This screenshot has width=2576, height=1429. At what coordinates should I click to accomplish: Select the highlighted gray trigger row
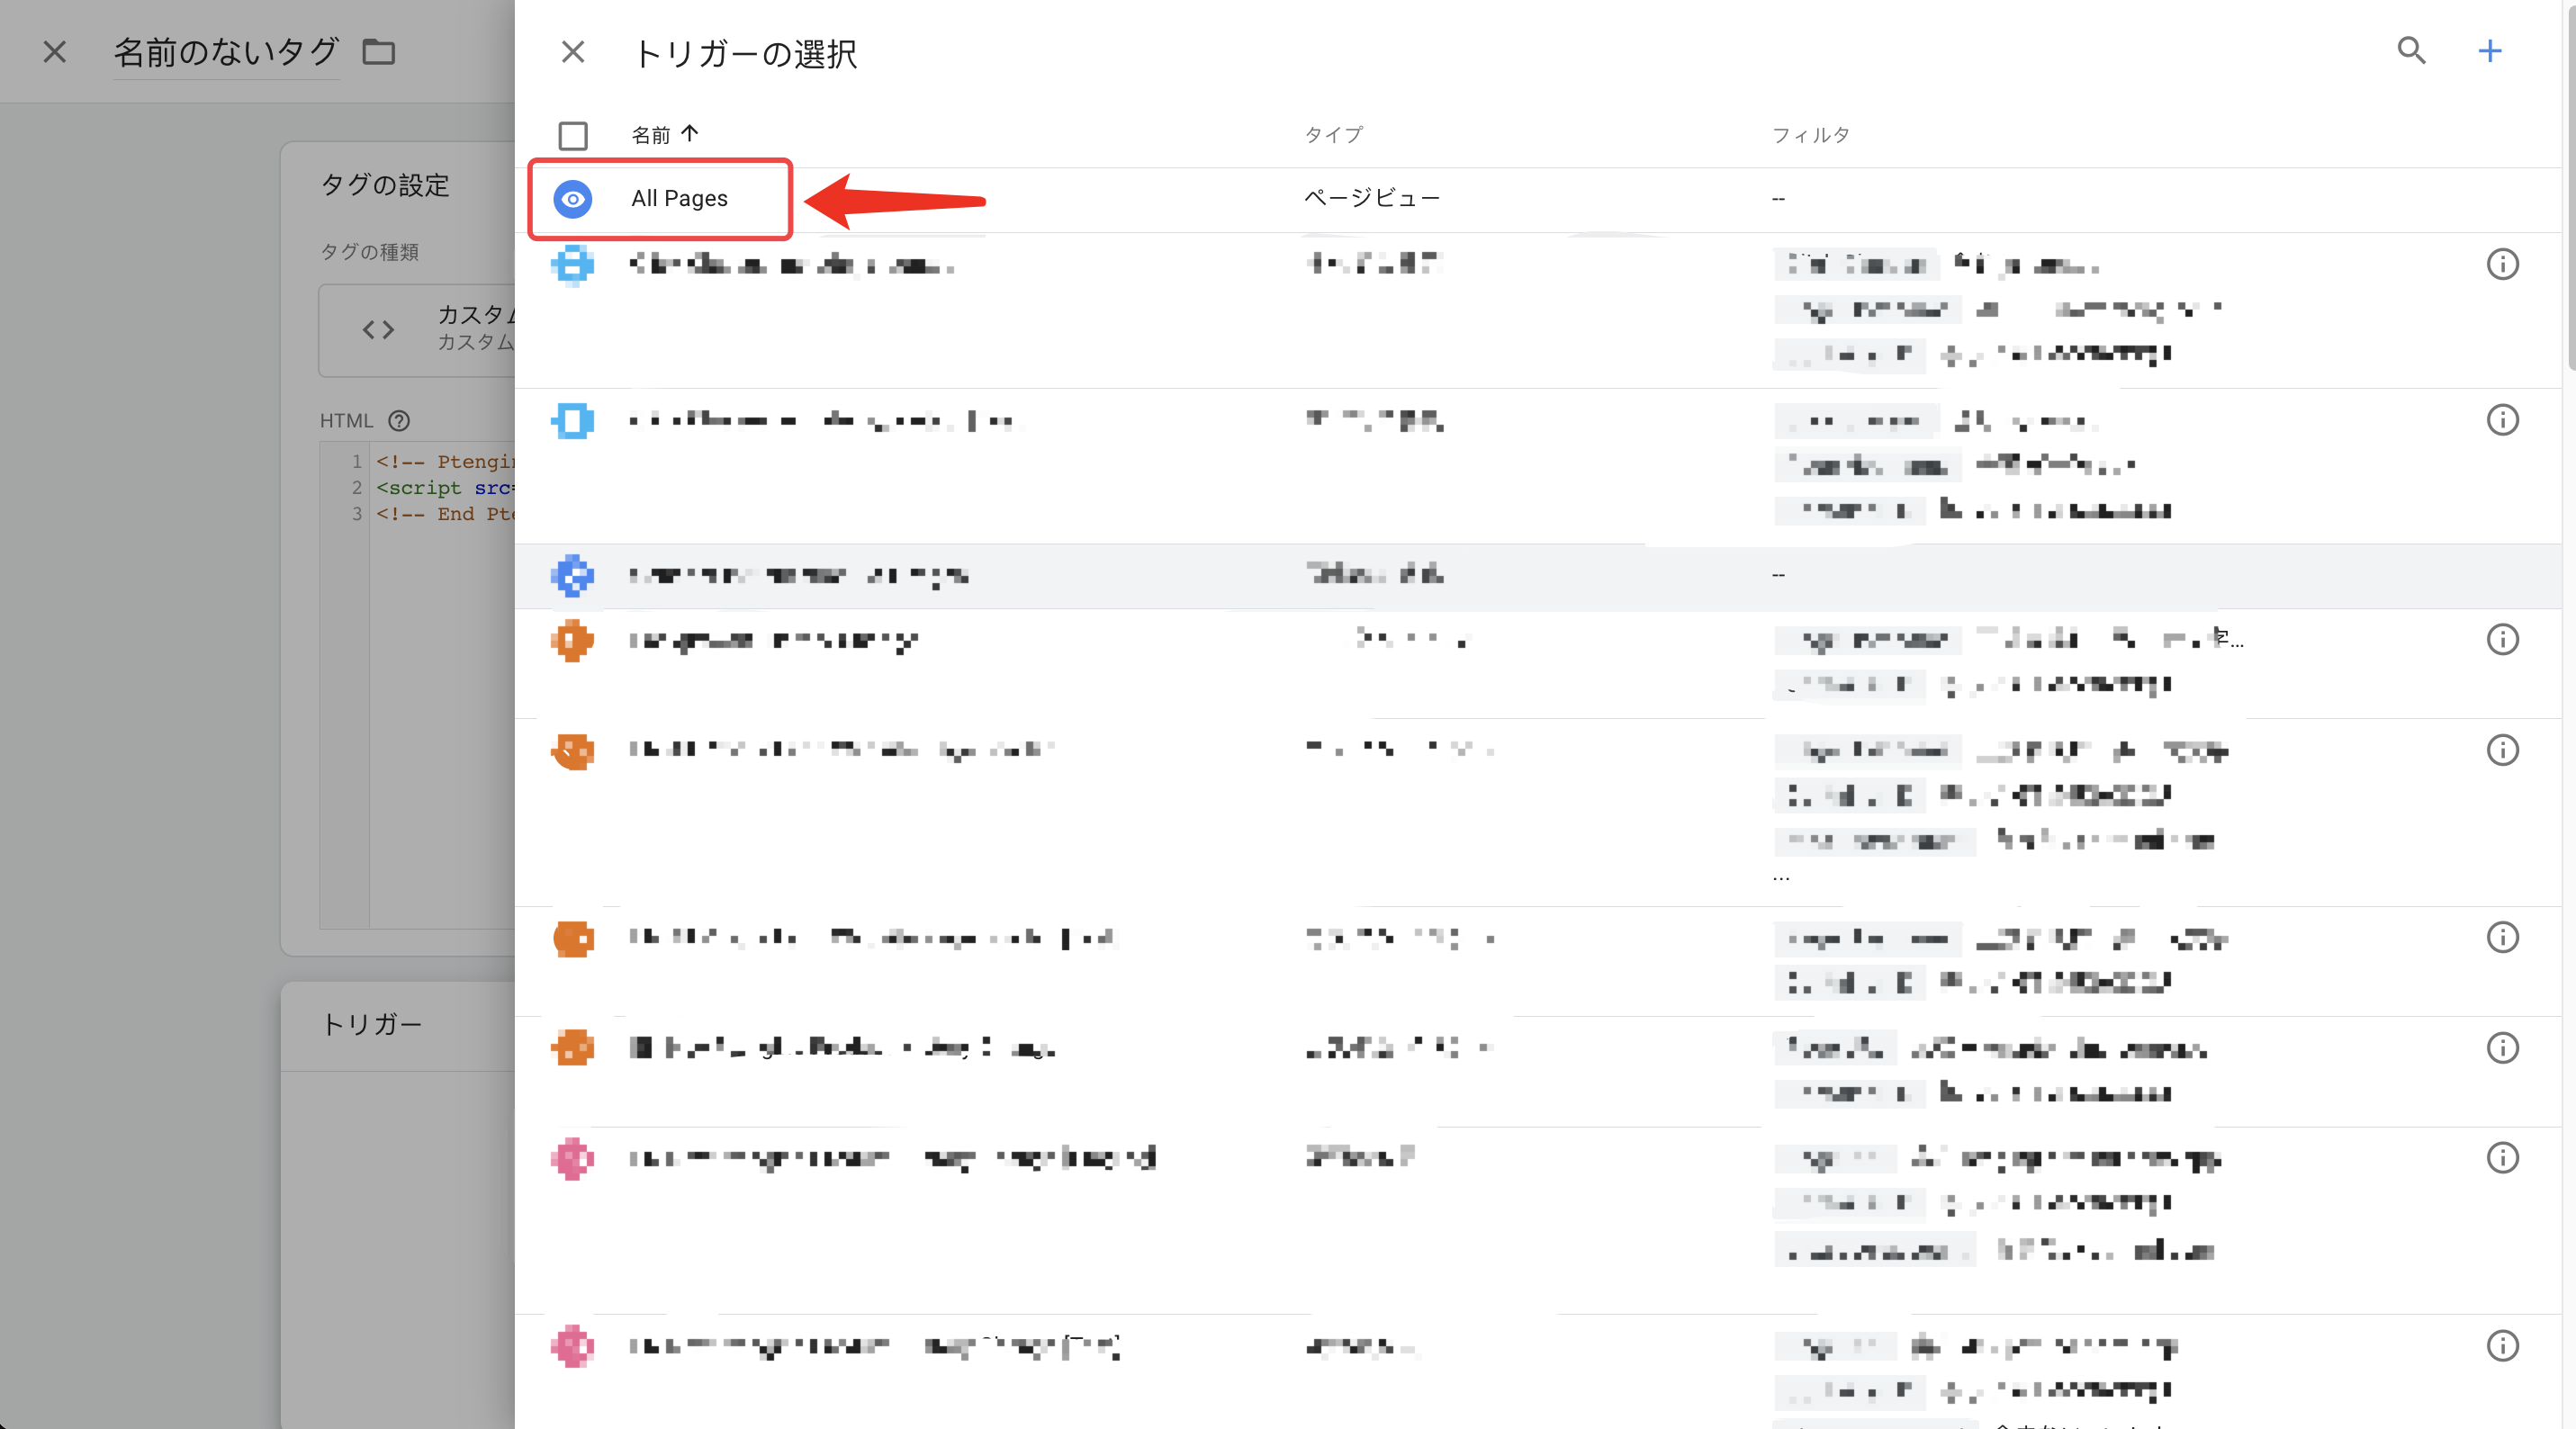click(x=1536, y=576)
